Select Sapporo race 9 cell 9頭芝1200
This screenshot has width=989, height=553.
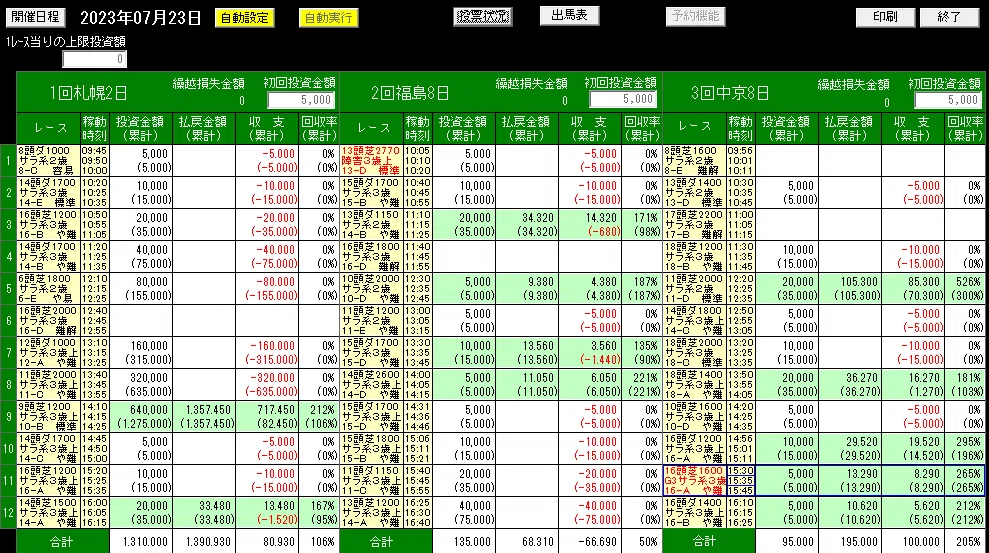49,417
